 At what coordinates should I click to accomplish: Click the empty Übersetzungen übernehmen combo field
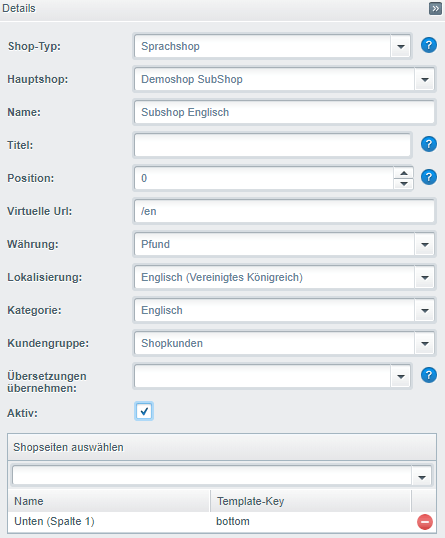(x=262, y=376)
